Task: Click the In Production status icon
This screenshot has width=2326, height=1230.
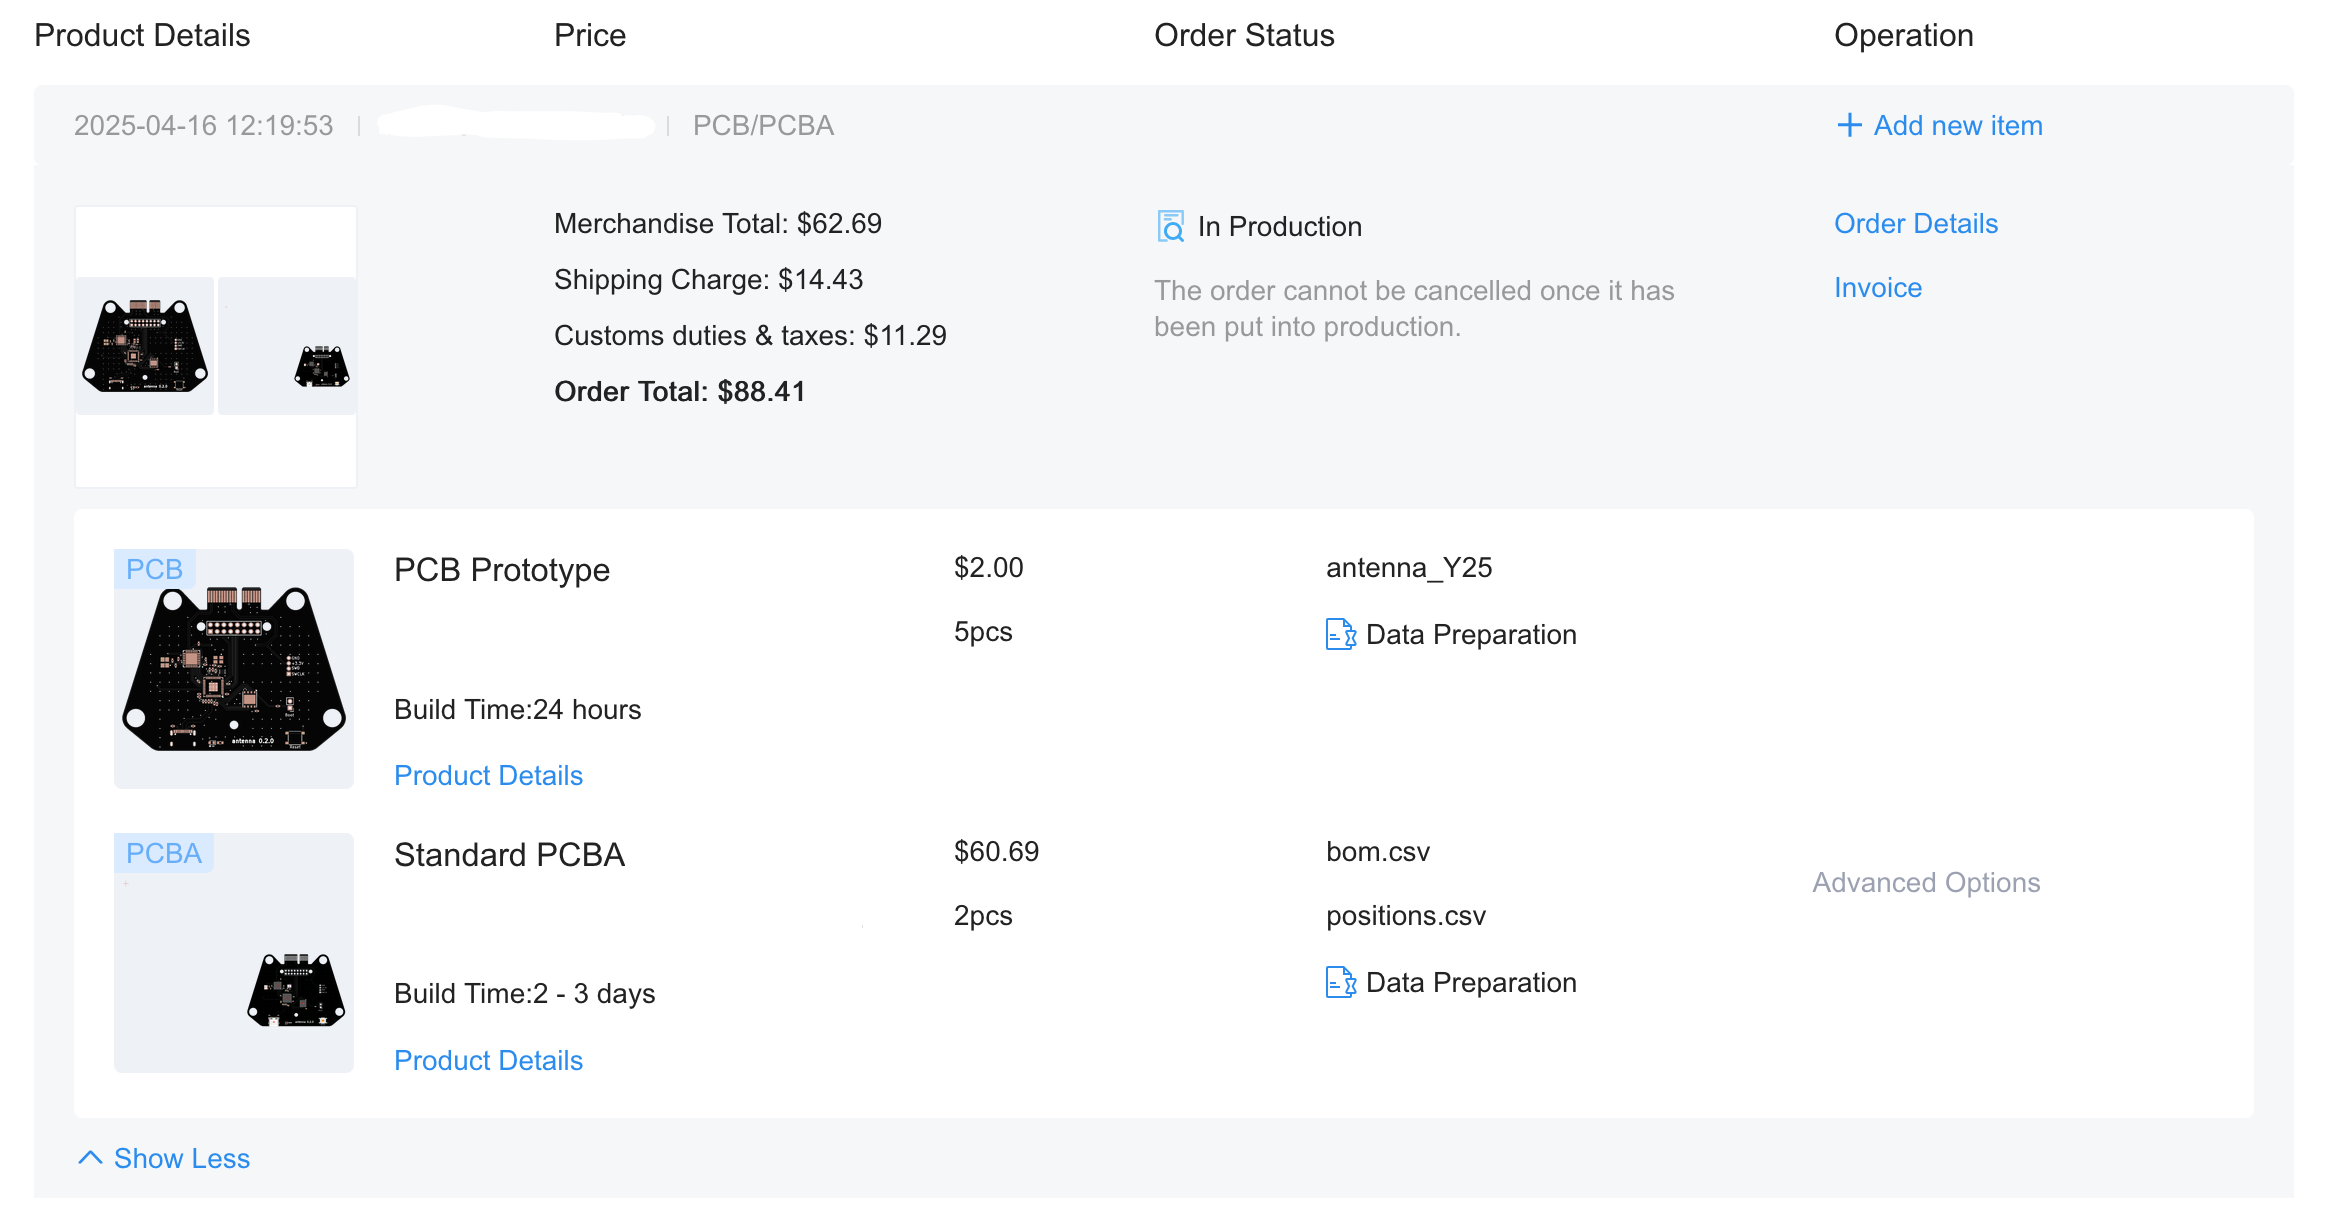Action: (1170, 226)
